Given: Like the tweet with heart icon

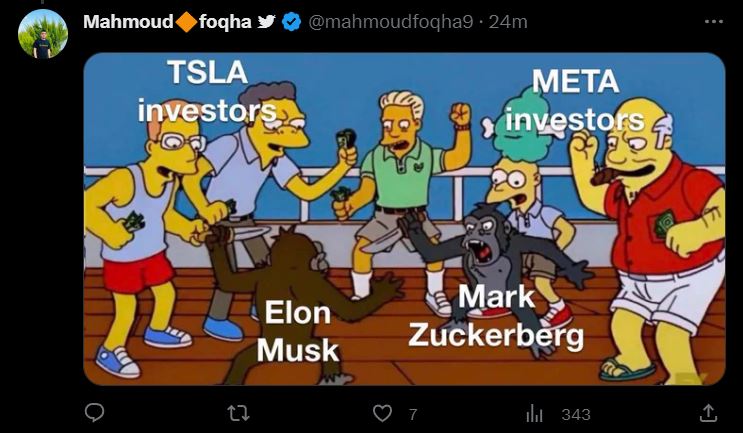Looking at the screenshot, I should (x=382, y=414).
